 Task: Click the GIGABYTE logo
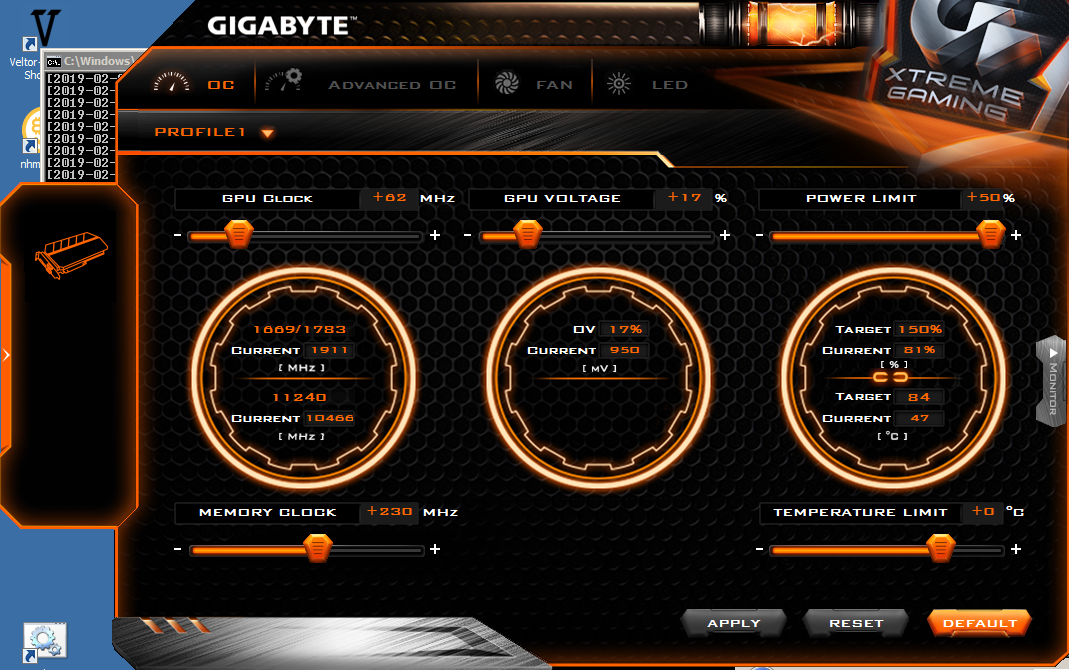pyautogui.click(x=282, y=27)
